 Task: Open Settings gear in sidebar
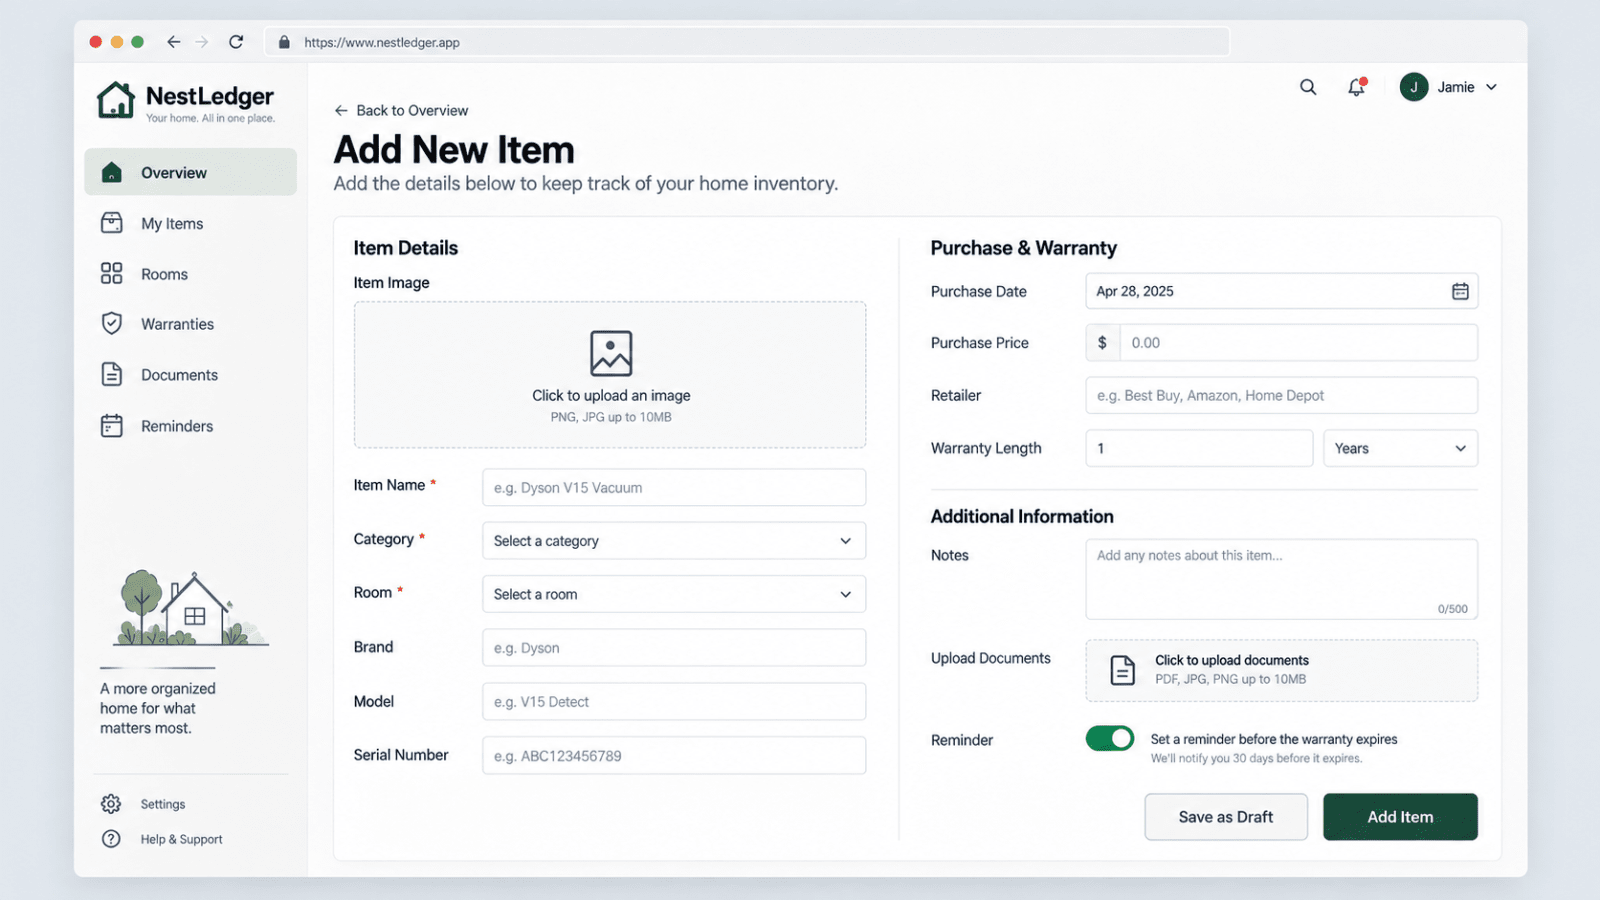(111, 804)
